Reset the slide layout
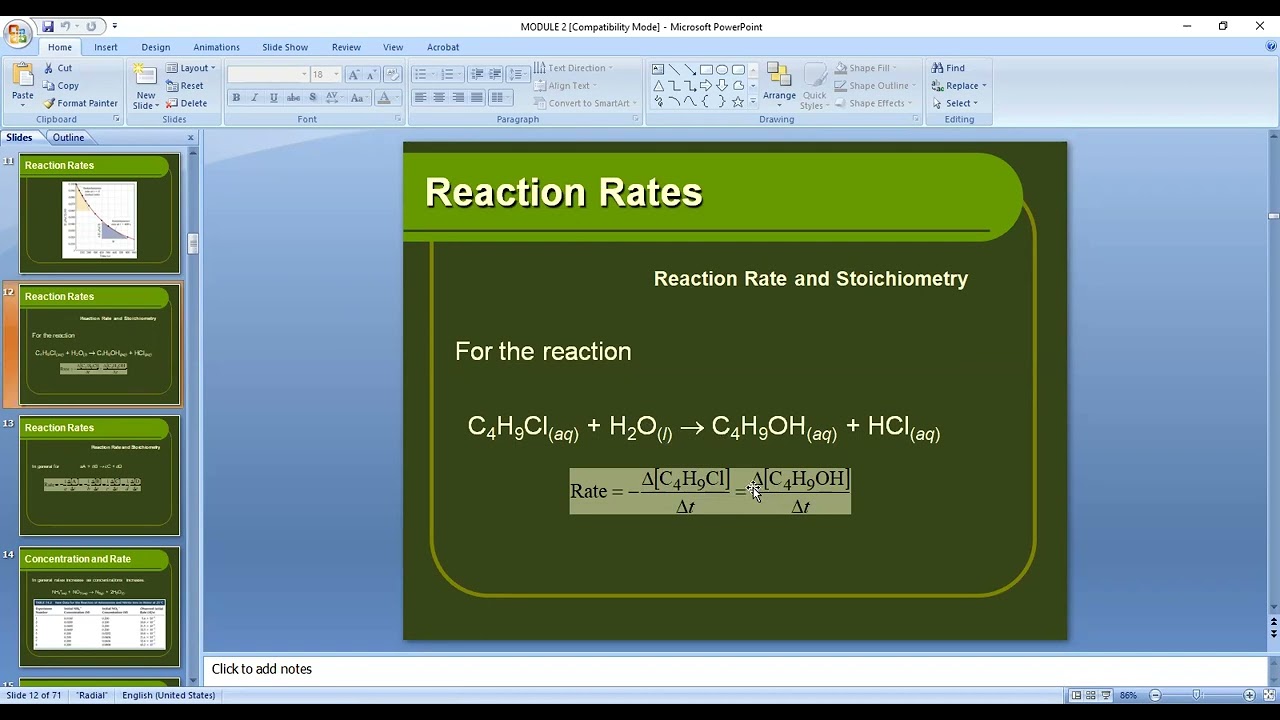This screenshot has width=1280, height=720. click(185, 86)
